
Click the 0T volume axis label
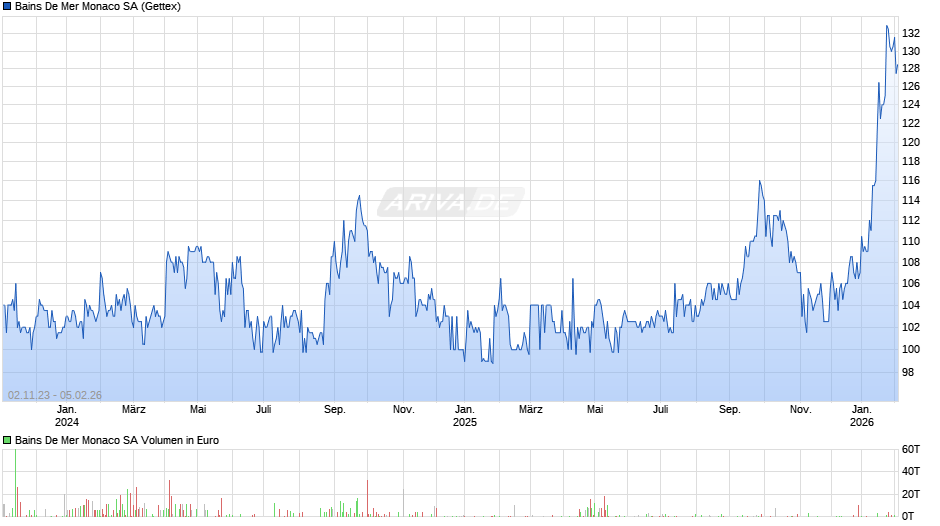tap(908, 516)
